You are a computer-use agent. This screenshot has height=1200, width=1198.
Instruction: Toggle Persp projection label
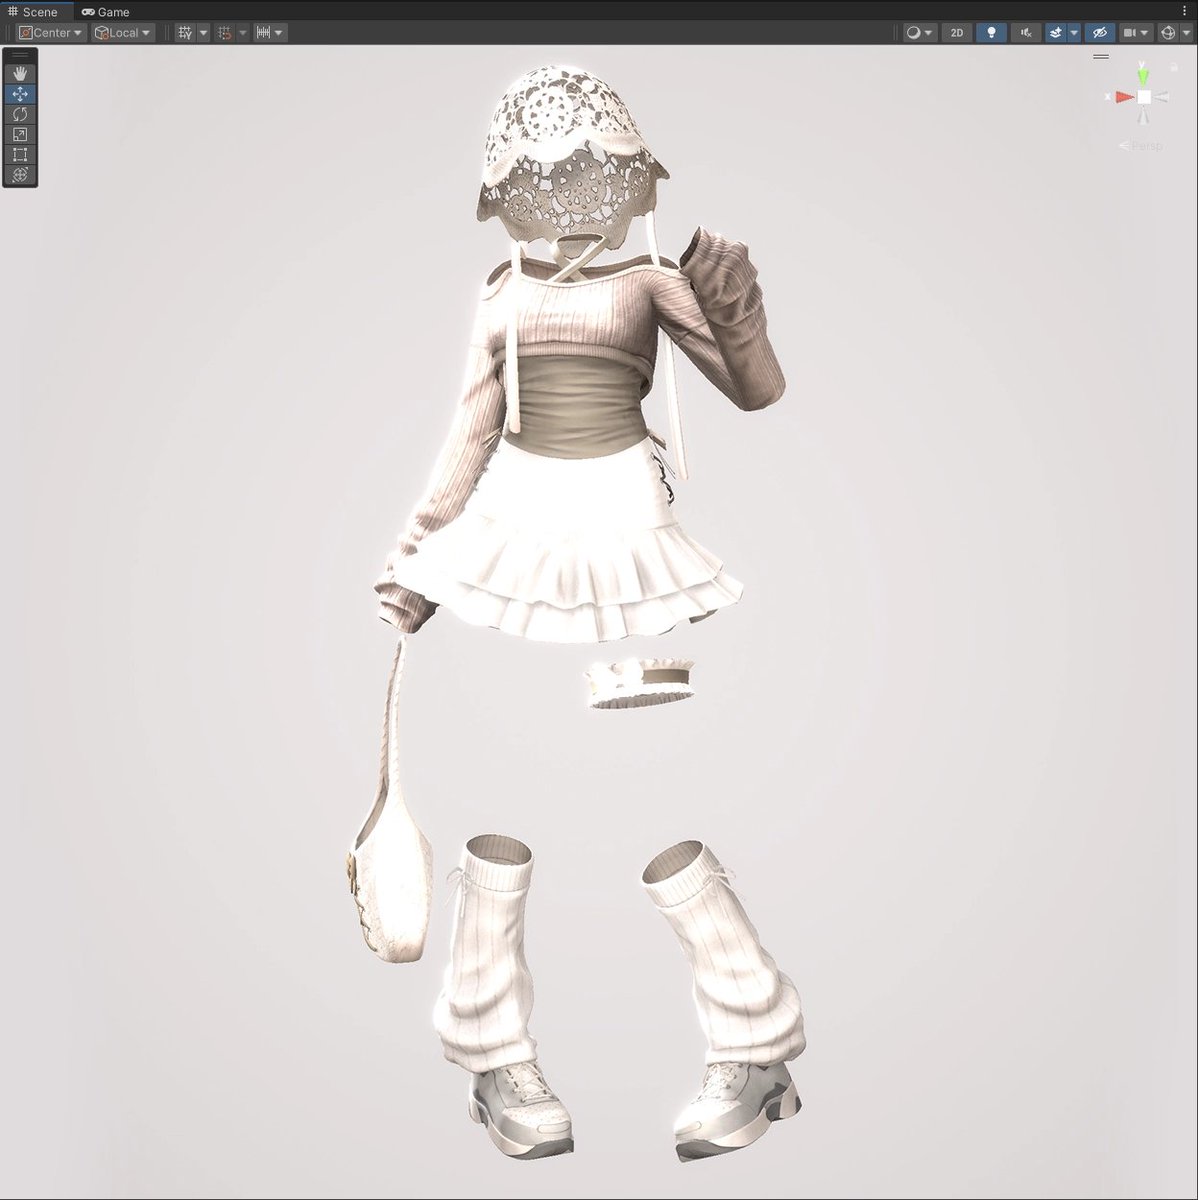point(1141,146)
